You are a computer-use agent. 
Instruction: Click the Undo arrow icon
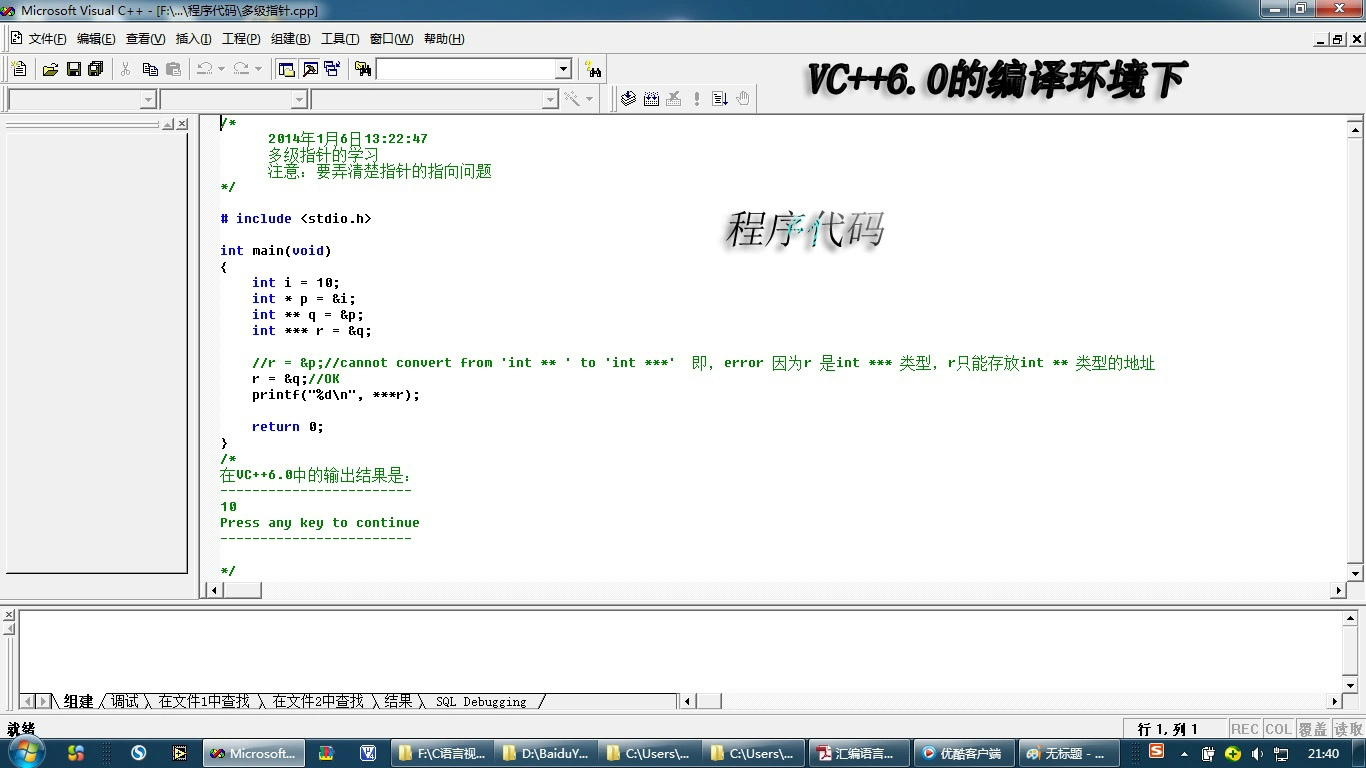[204, 69]
